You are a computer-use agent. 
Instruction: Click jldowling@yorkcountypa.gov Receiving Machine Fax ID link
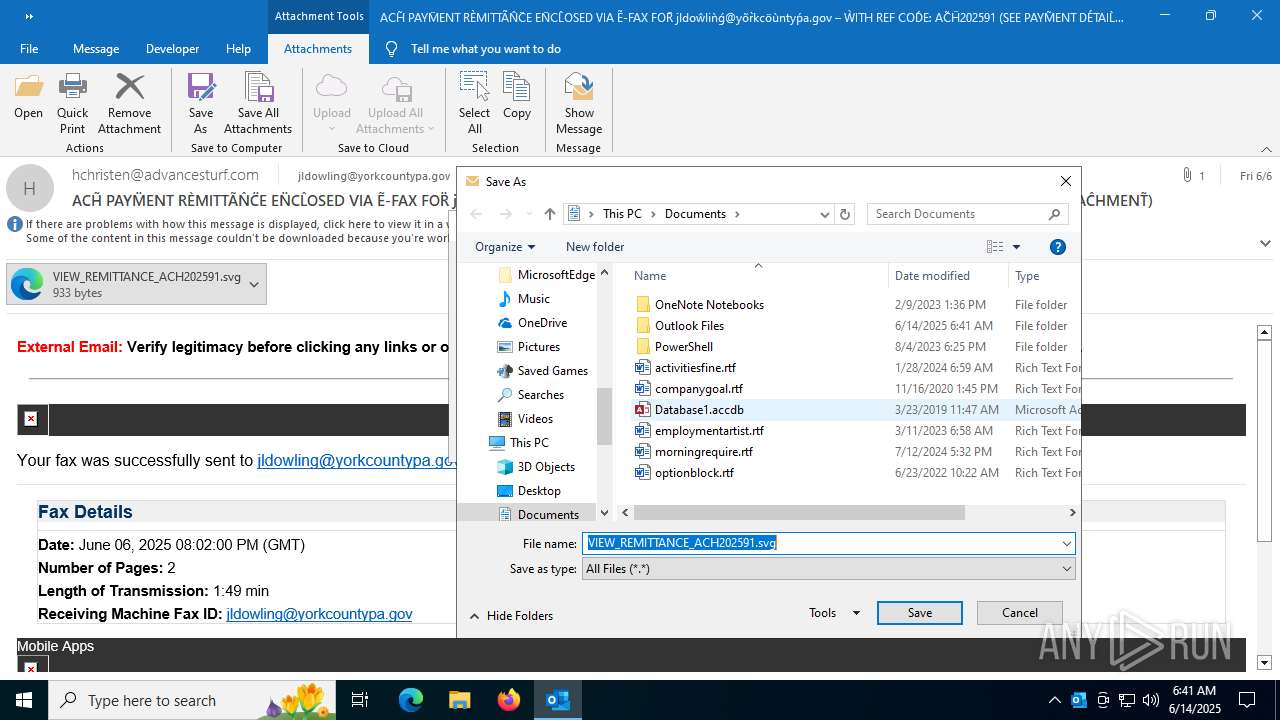coord(319,614)
